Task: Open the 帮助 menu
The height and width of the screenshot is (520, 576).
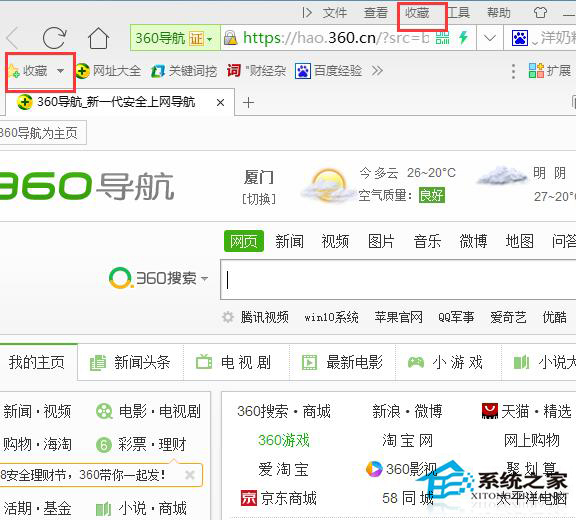Action: click(499, 13)
